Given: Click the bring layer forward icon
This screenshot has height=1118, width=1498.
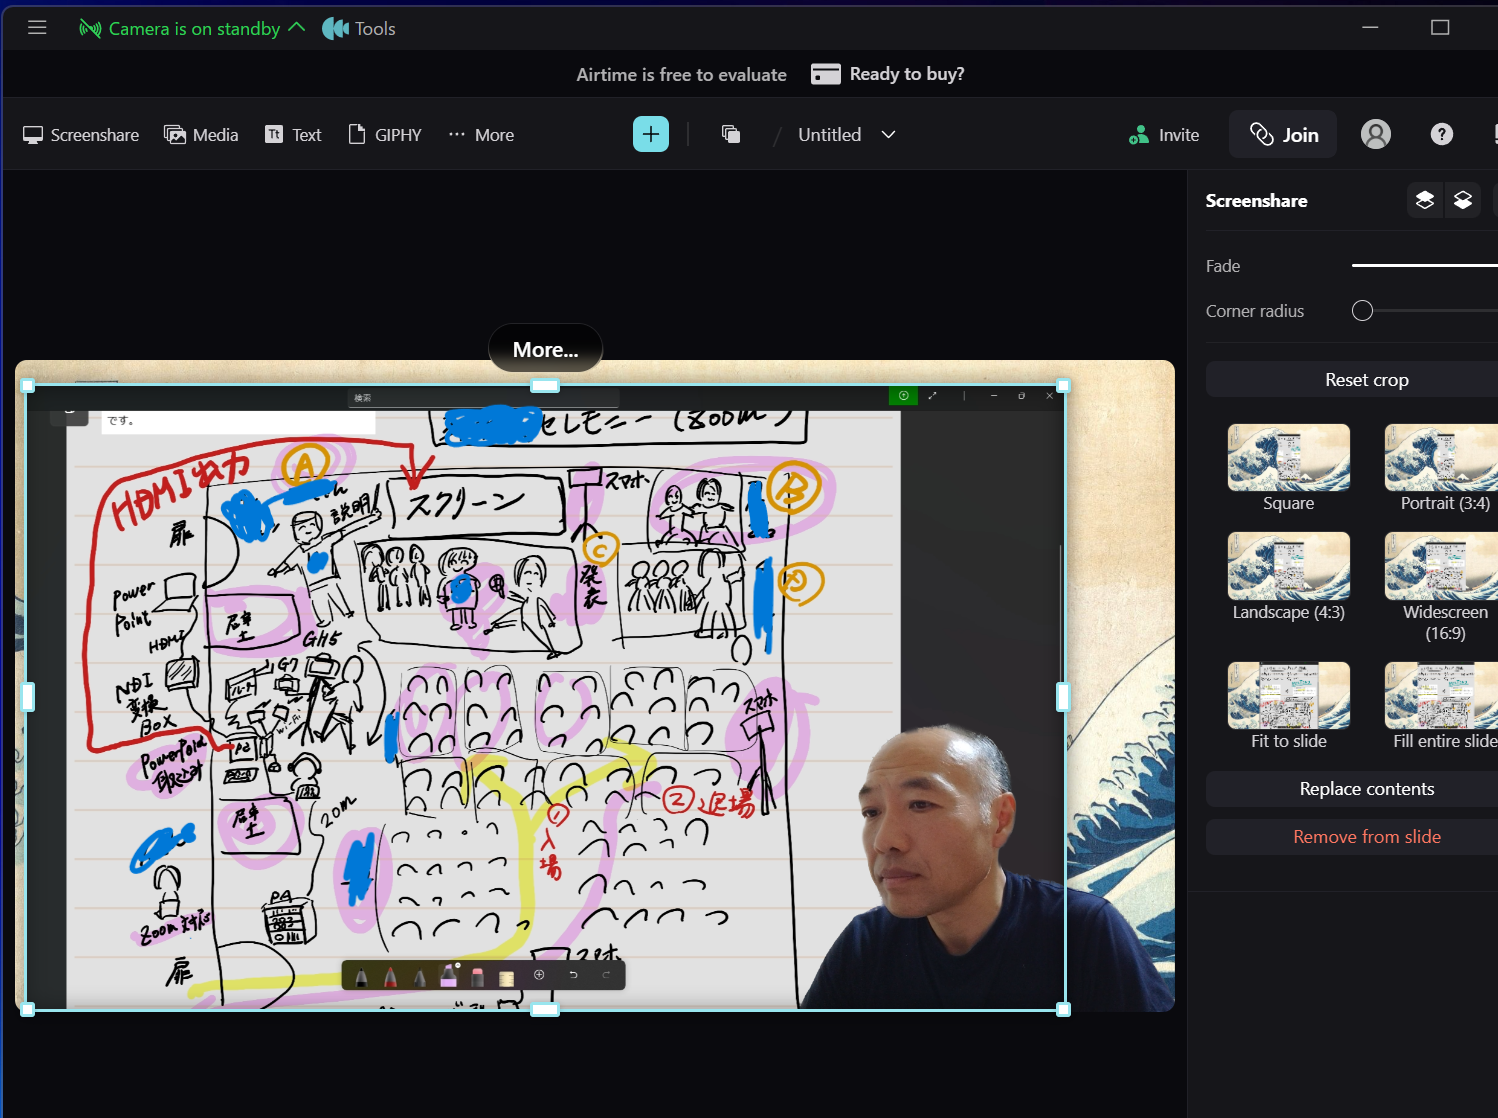Looking at the screenshot, I should [1425, 200].
